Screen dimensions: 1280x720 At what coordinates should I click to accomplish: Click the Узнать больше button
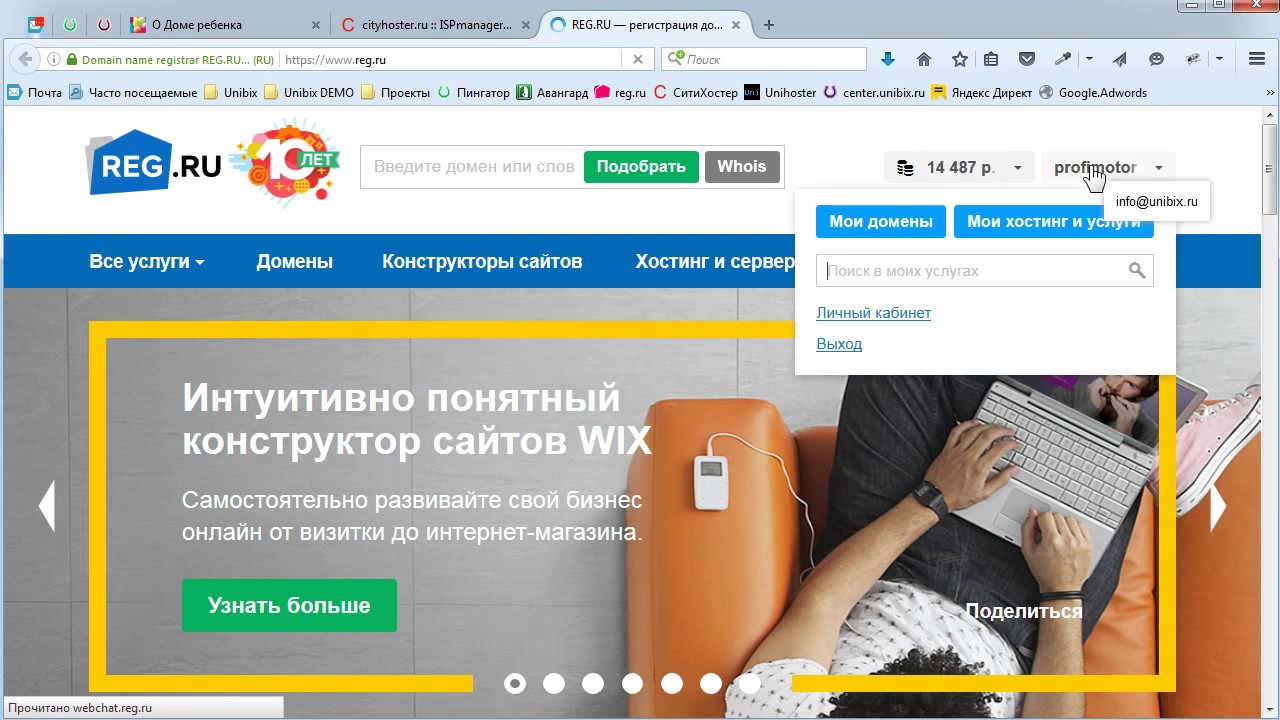pos(289,605)
